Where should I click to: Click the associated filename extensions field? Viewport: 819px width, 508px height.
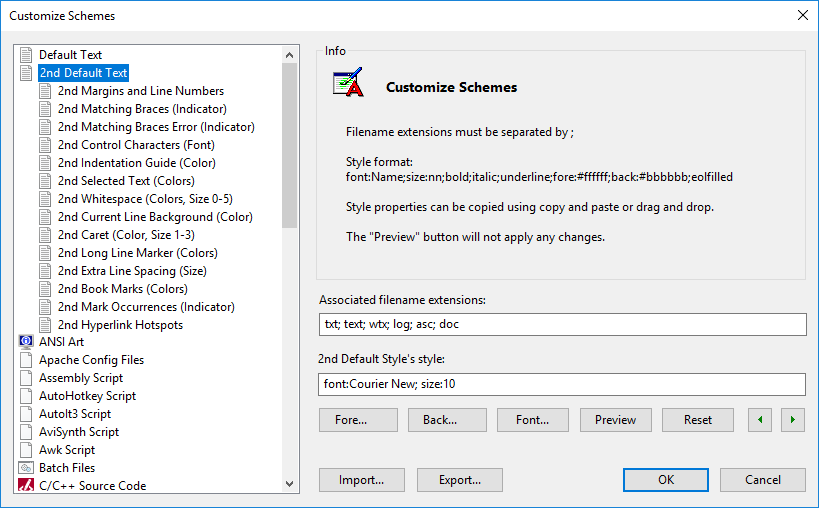tap(563, 324)
